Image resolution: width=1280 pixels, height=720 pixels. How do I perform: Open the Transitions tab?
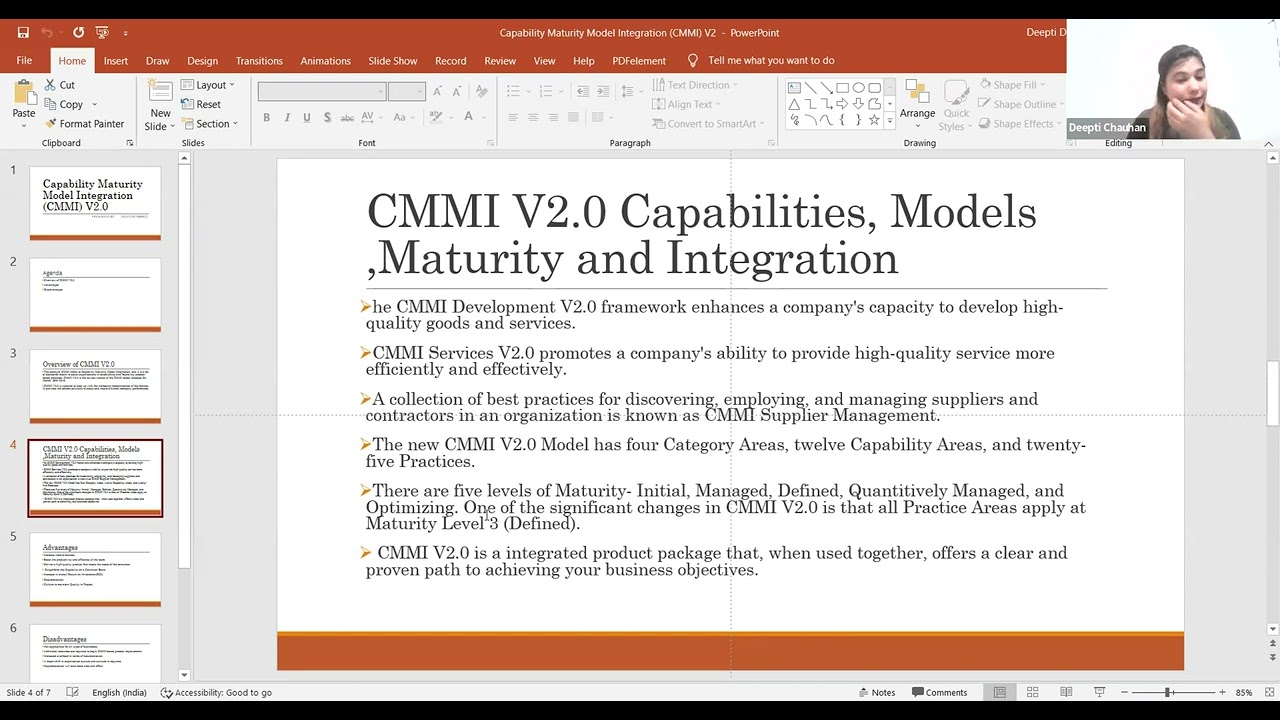(x=259, y=61)
